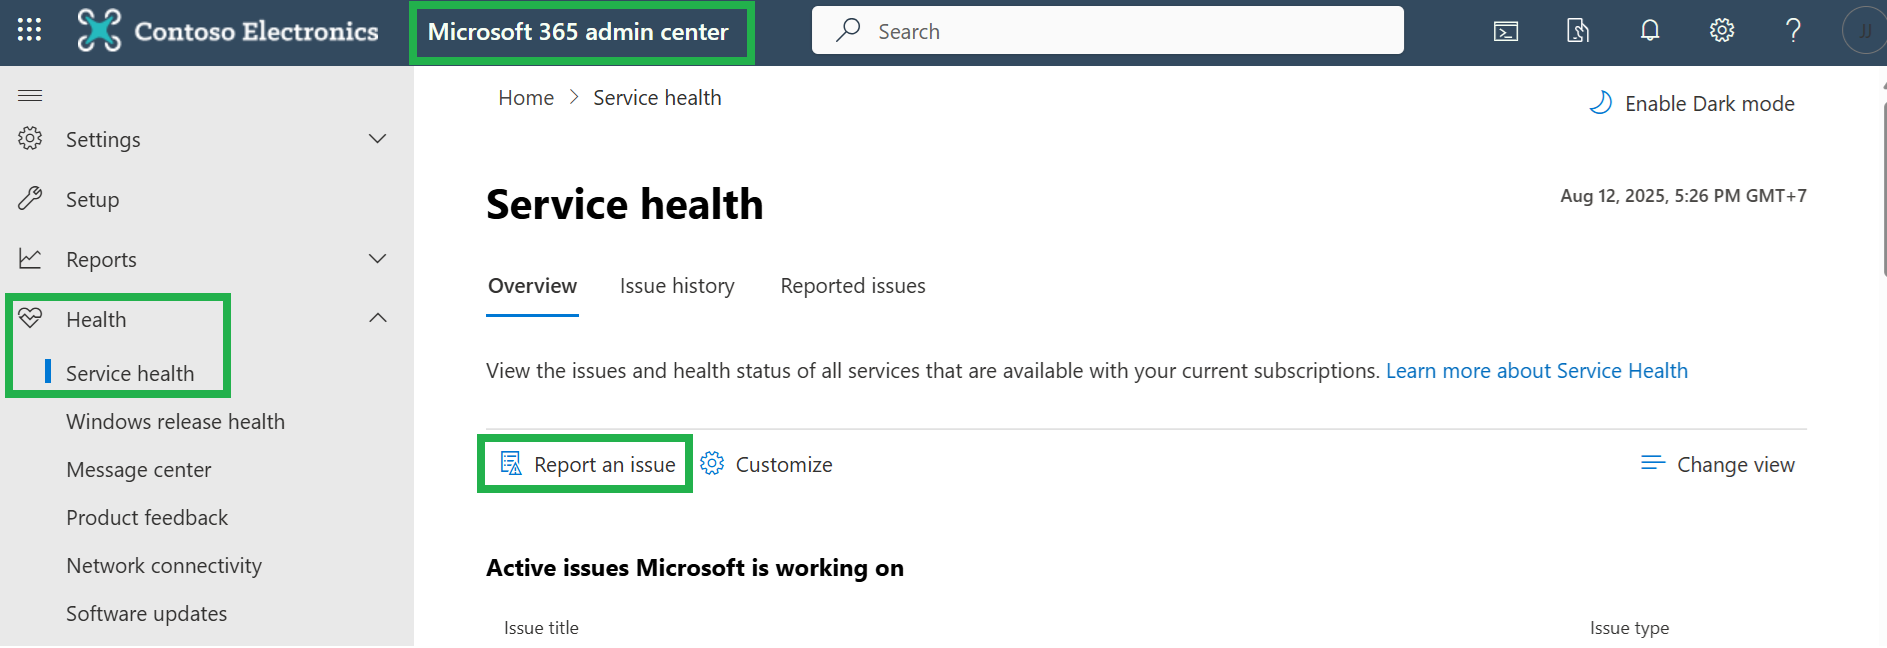This screenshot has width=1887, height=648.
Task: Focus the Search input field
Action: (x=1108, y=30)
